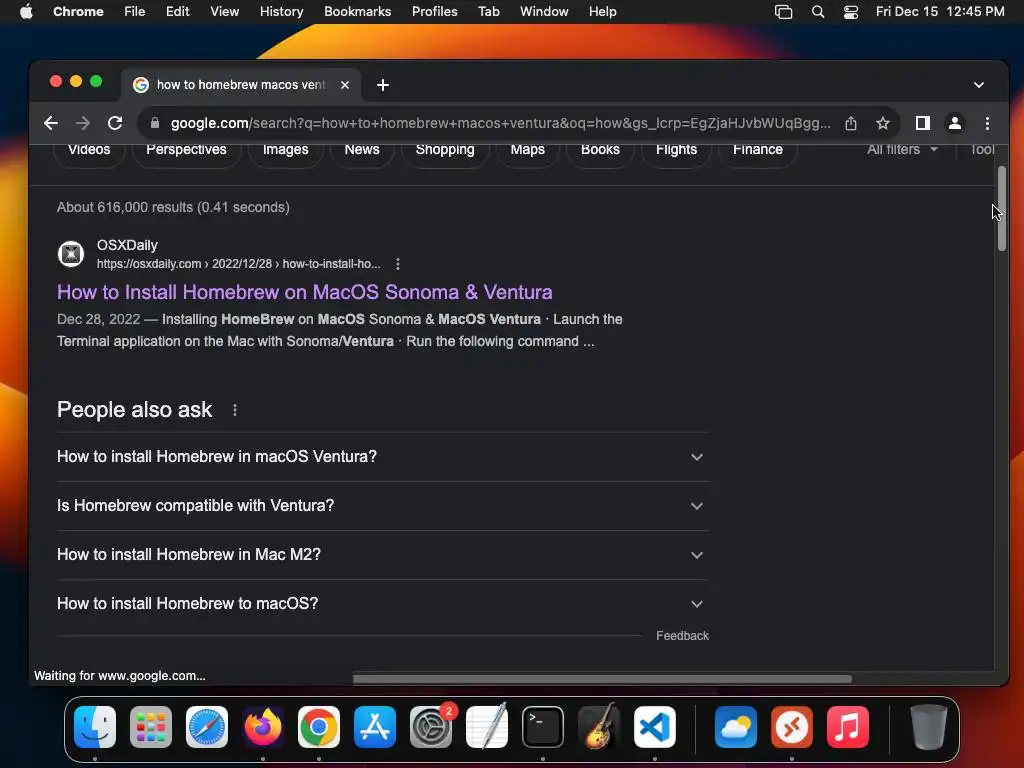The width and height of the screenshot is (1024, 768).
Task: Click the forward navigation arrow
Action: pyautogui.click(x=83, y=123)
